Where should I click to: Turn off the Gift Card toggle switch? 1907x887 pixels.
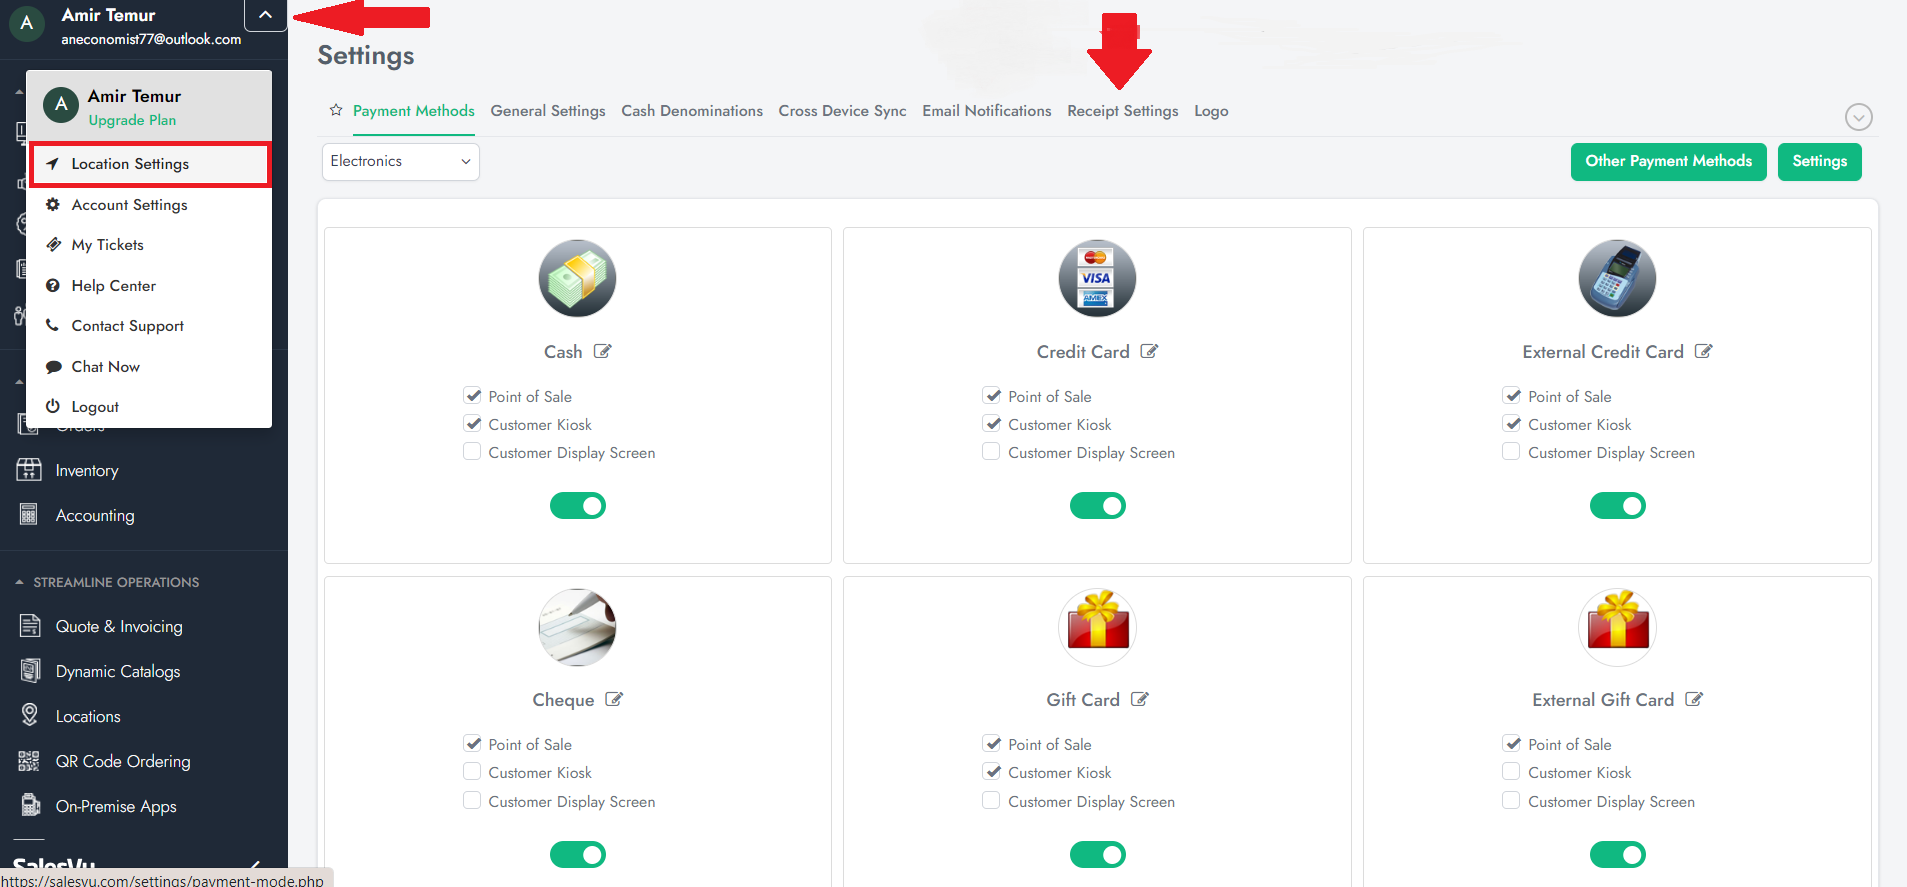[1097, 854]
